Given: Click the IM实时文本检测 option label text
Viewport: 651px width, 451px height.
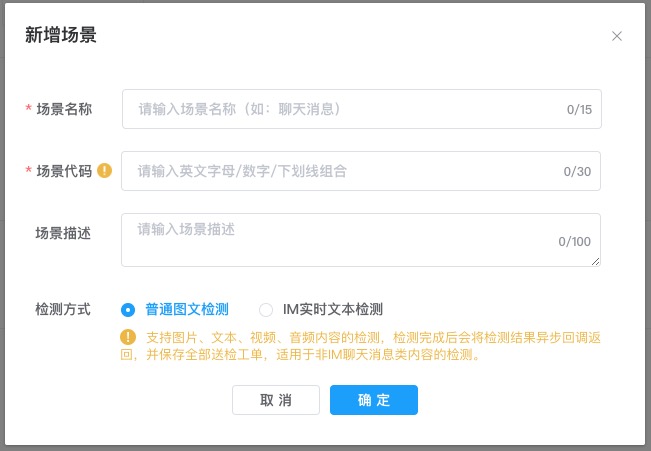Looking at the screenshot, I should [333, 309].
